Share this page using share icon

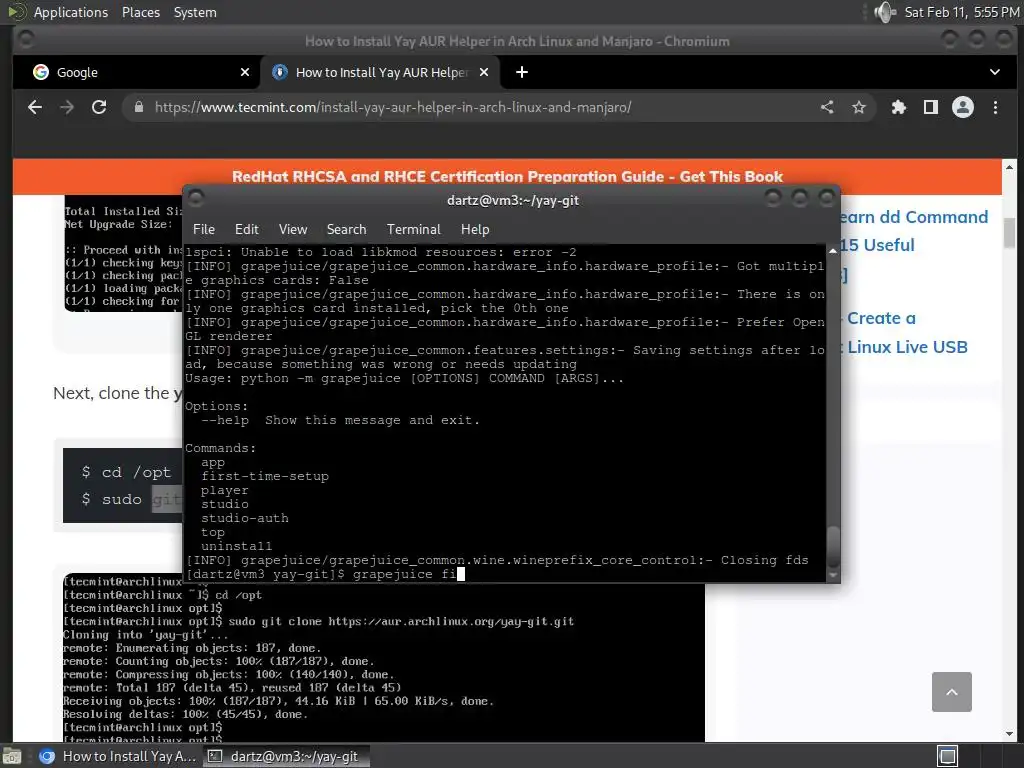(x=827, y=107)
